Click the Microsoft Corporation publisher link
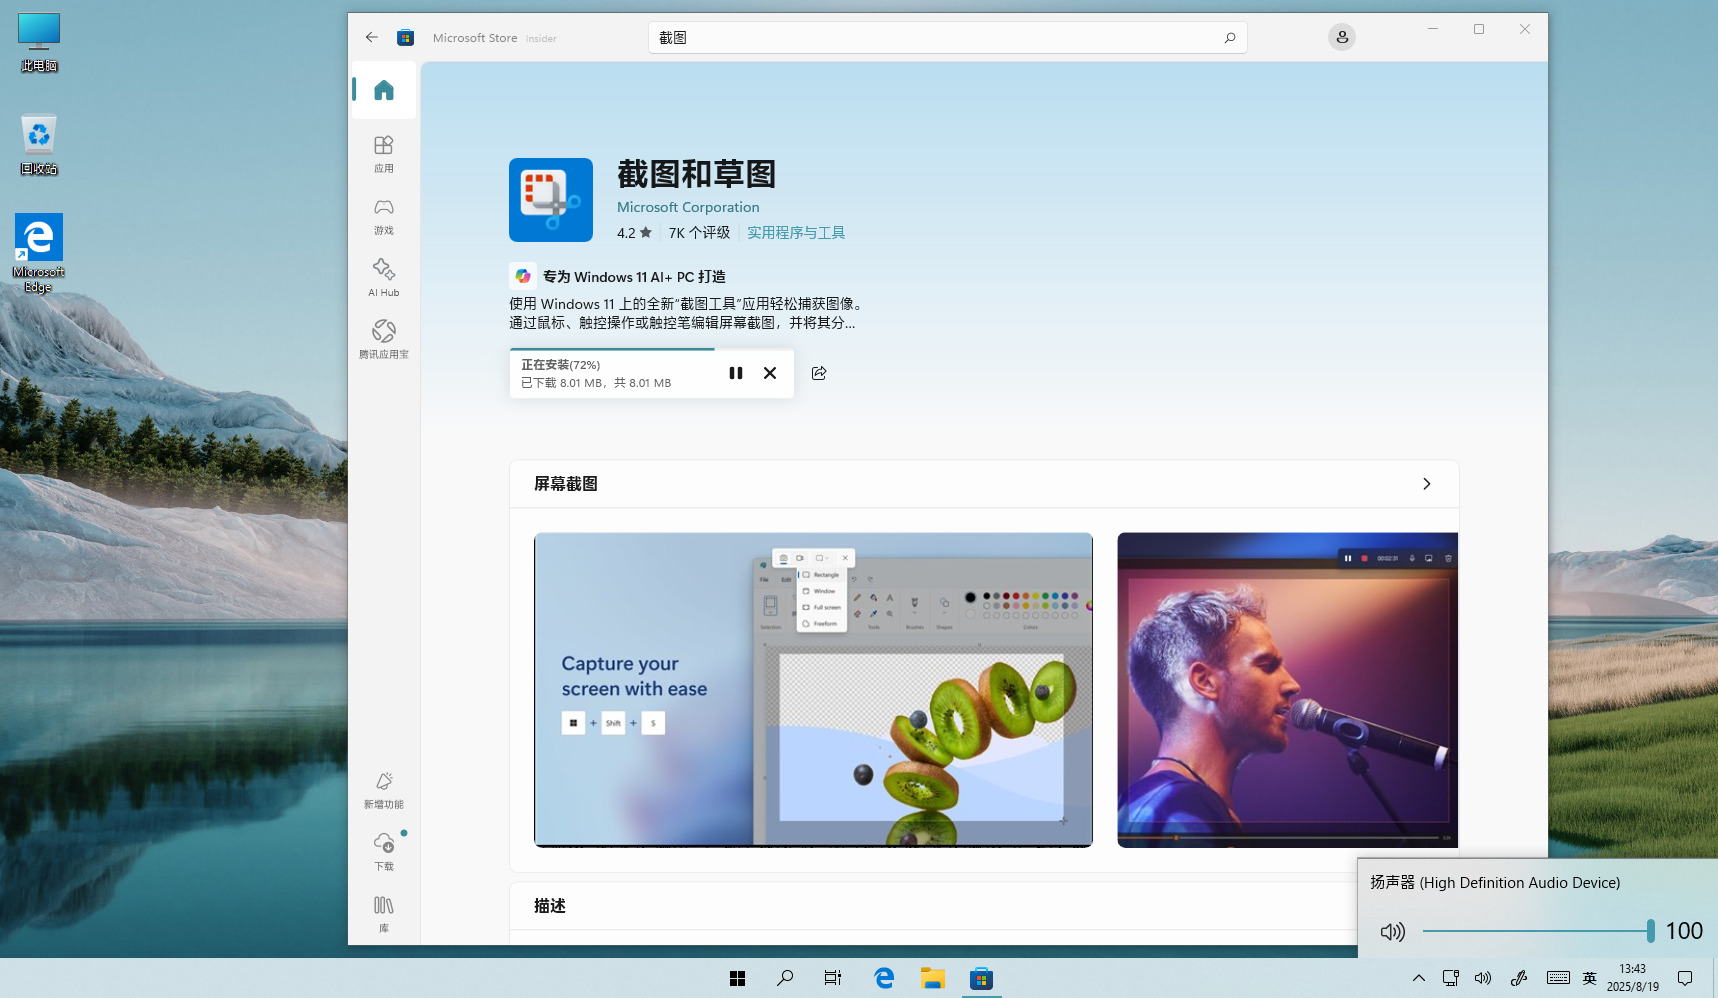1718x998 pixels. click(x=688, y=207)
